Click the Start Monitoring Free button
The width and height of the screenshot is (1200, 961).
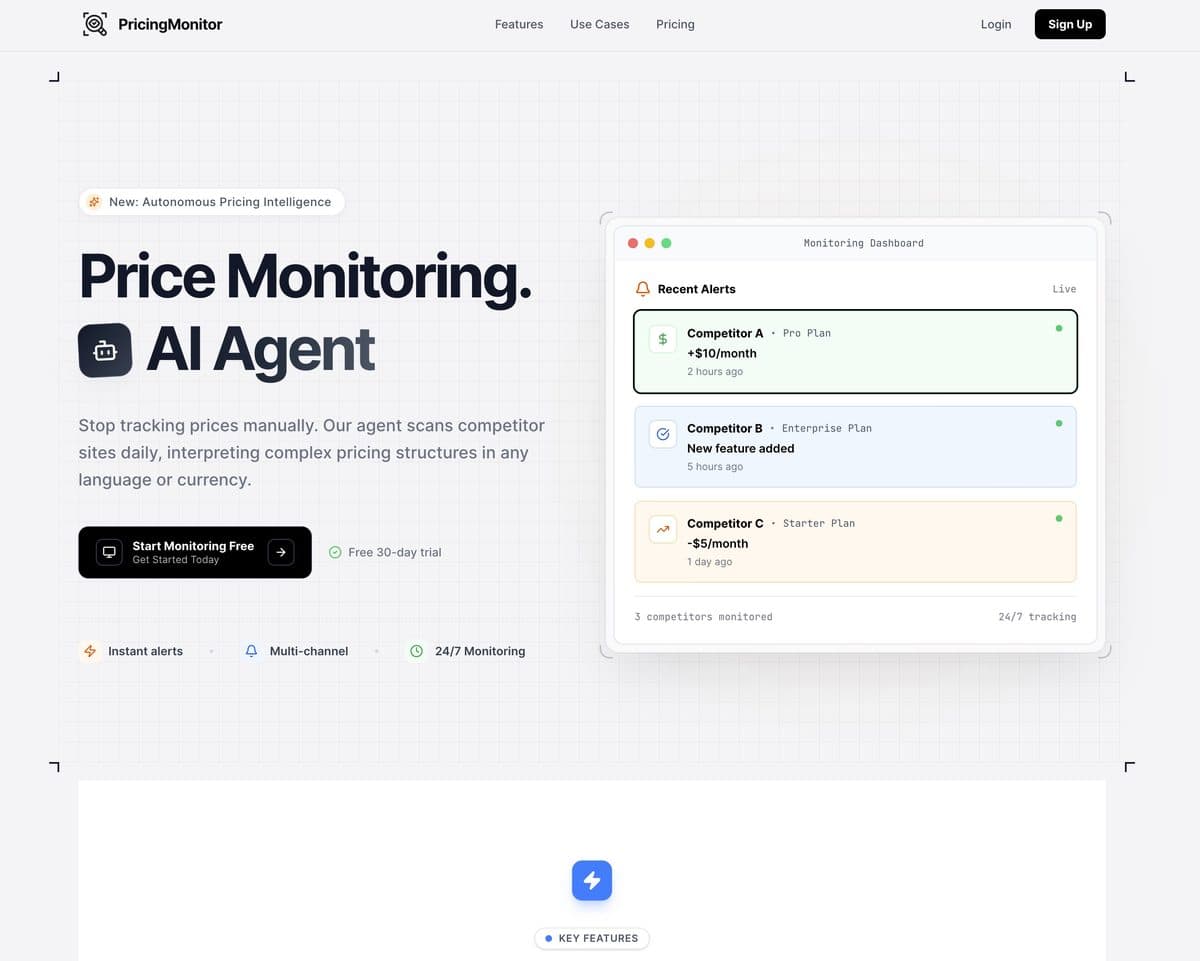point(195,552)
